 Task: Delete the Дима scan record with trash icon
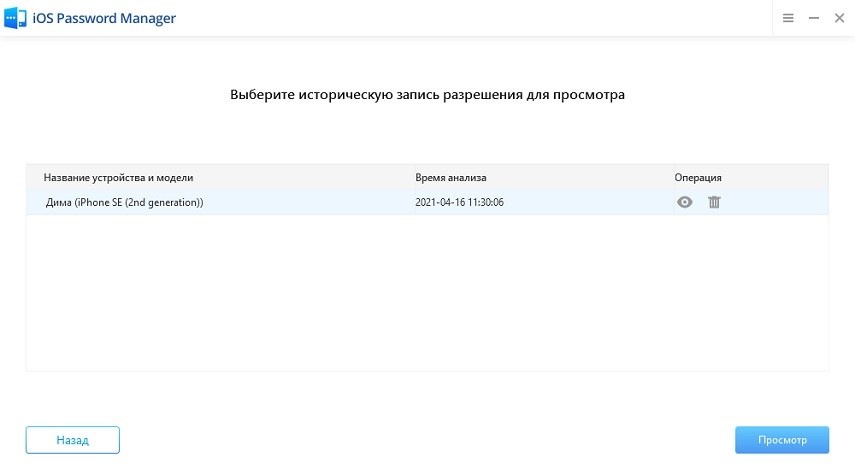714,202
